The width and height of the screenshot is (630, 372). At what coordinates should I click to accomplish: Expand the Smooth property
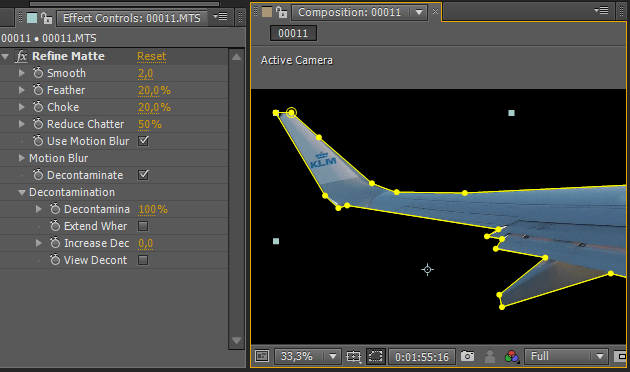tap(22, 73)
